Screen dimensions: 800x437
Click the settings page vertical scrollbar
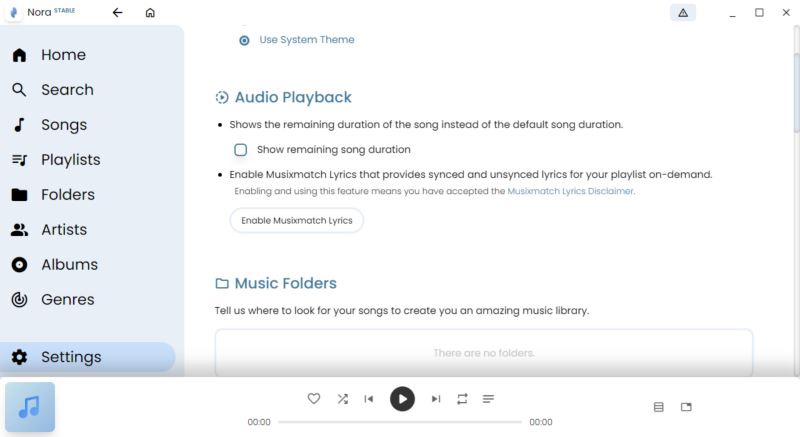(796, 92)
